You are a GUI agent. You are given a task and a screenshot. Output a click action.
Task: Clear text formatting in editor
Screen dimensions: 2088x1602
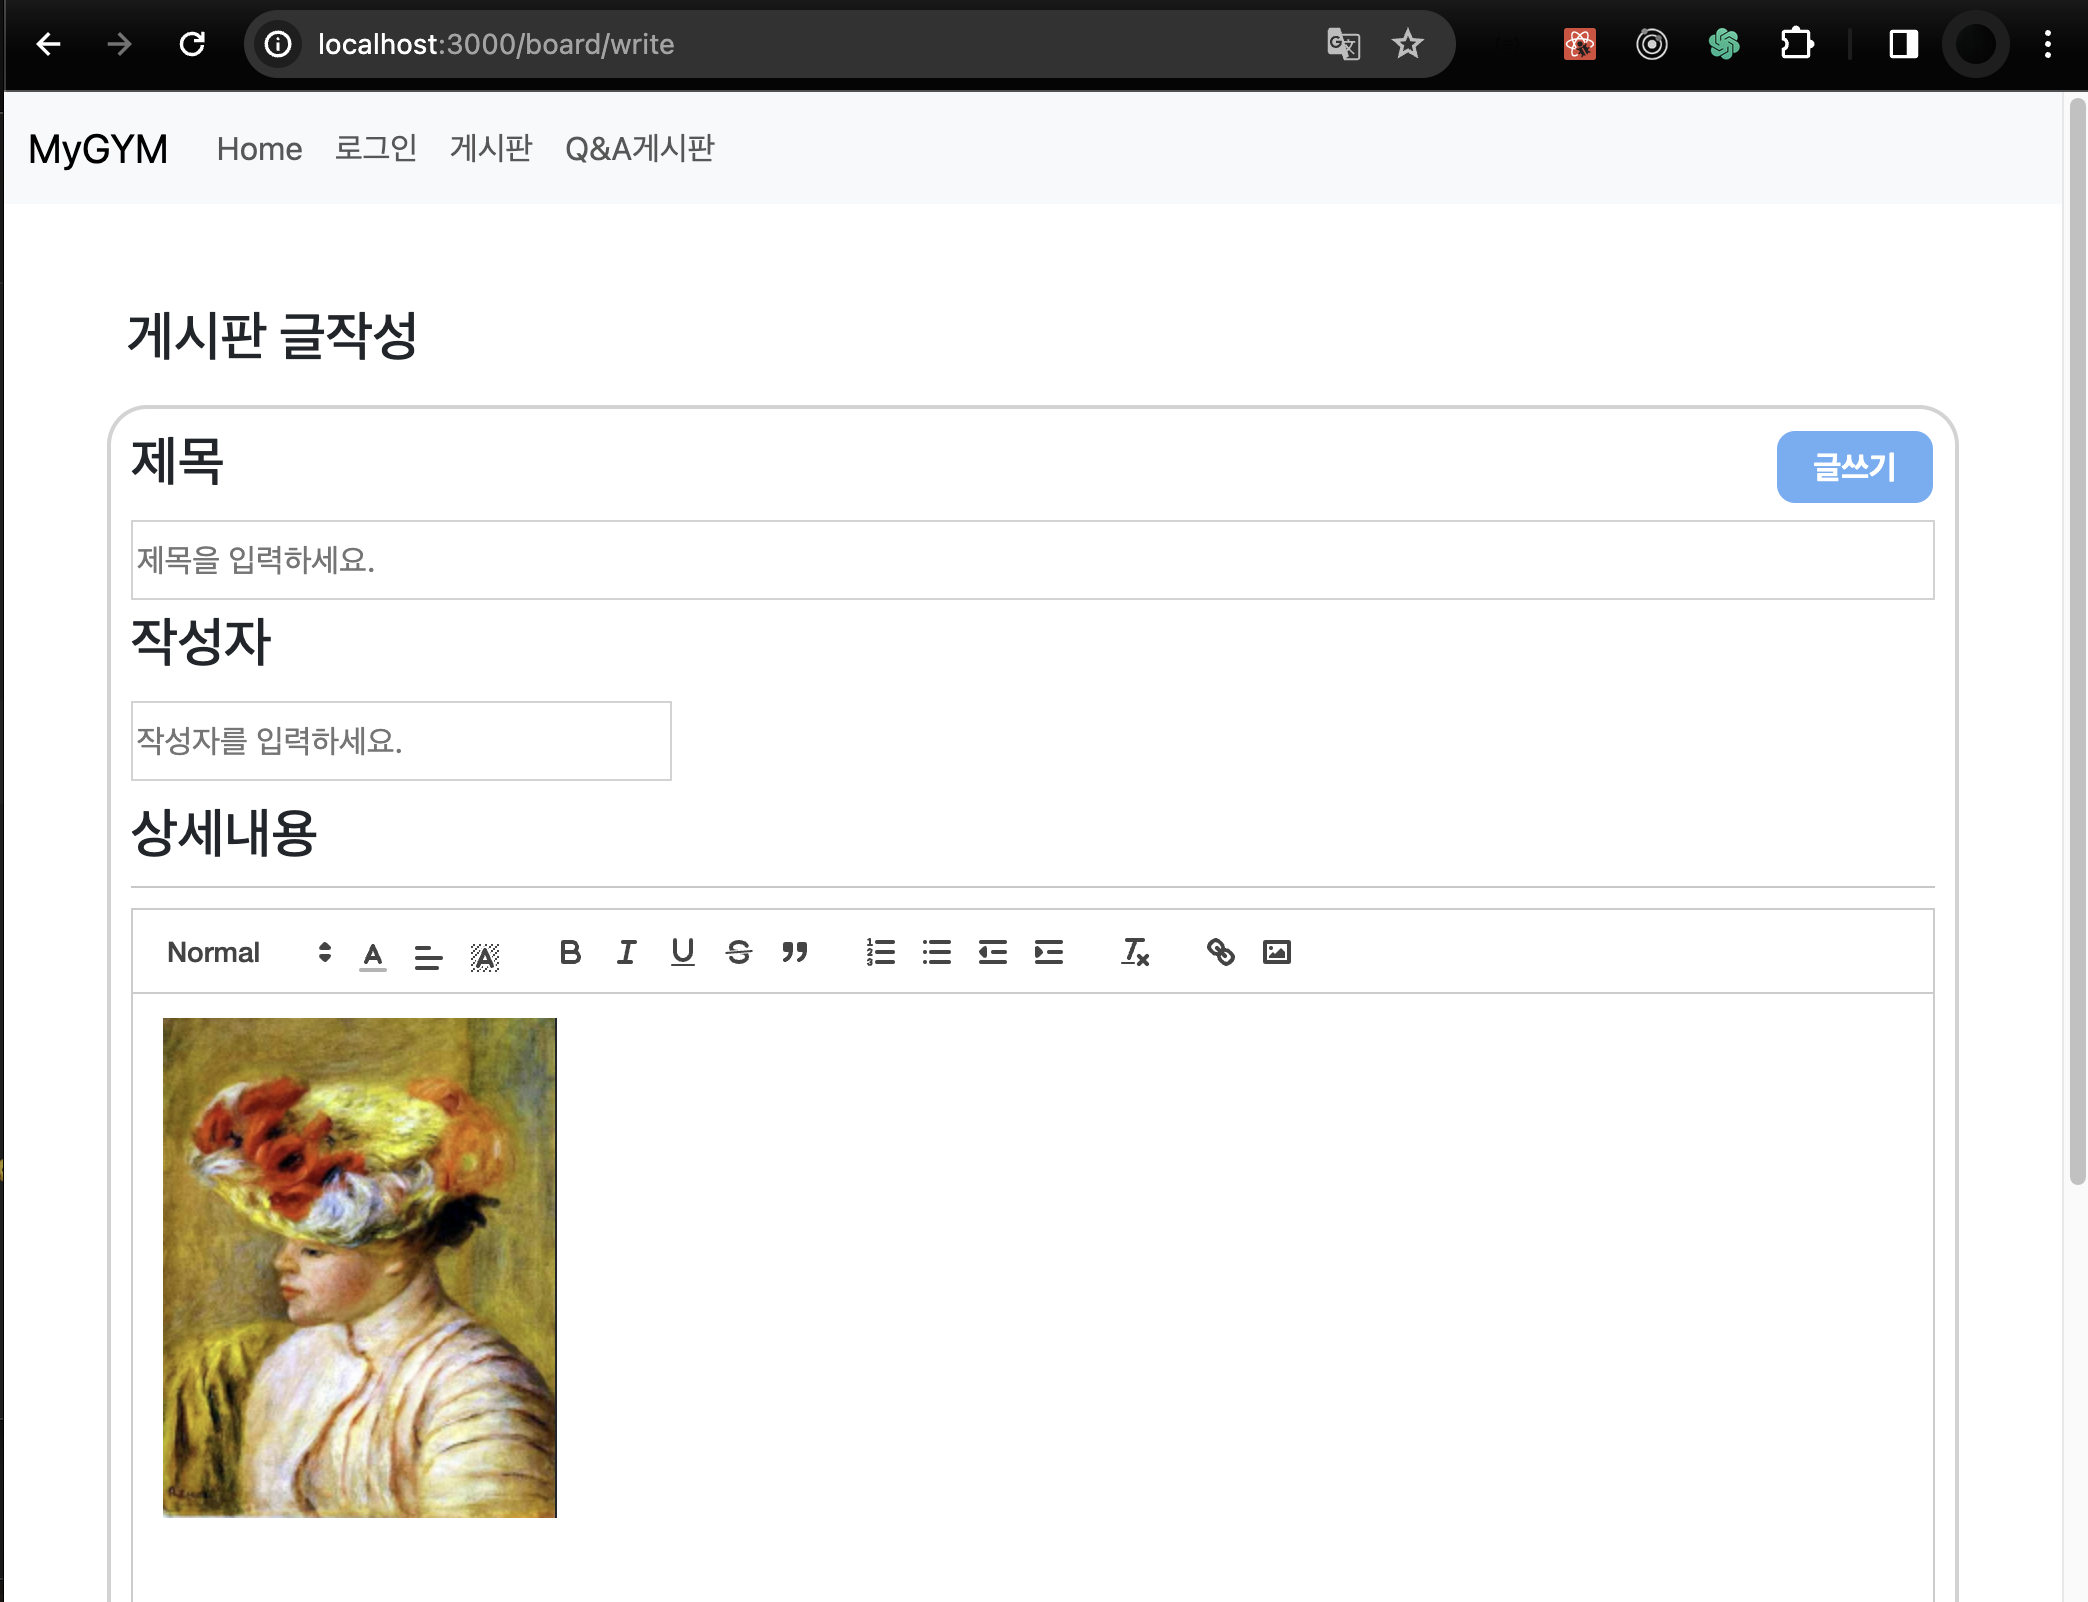click(1135, 952)
